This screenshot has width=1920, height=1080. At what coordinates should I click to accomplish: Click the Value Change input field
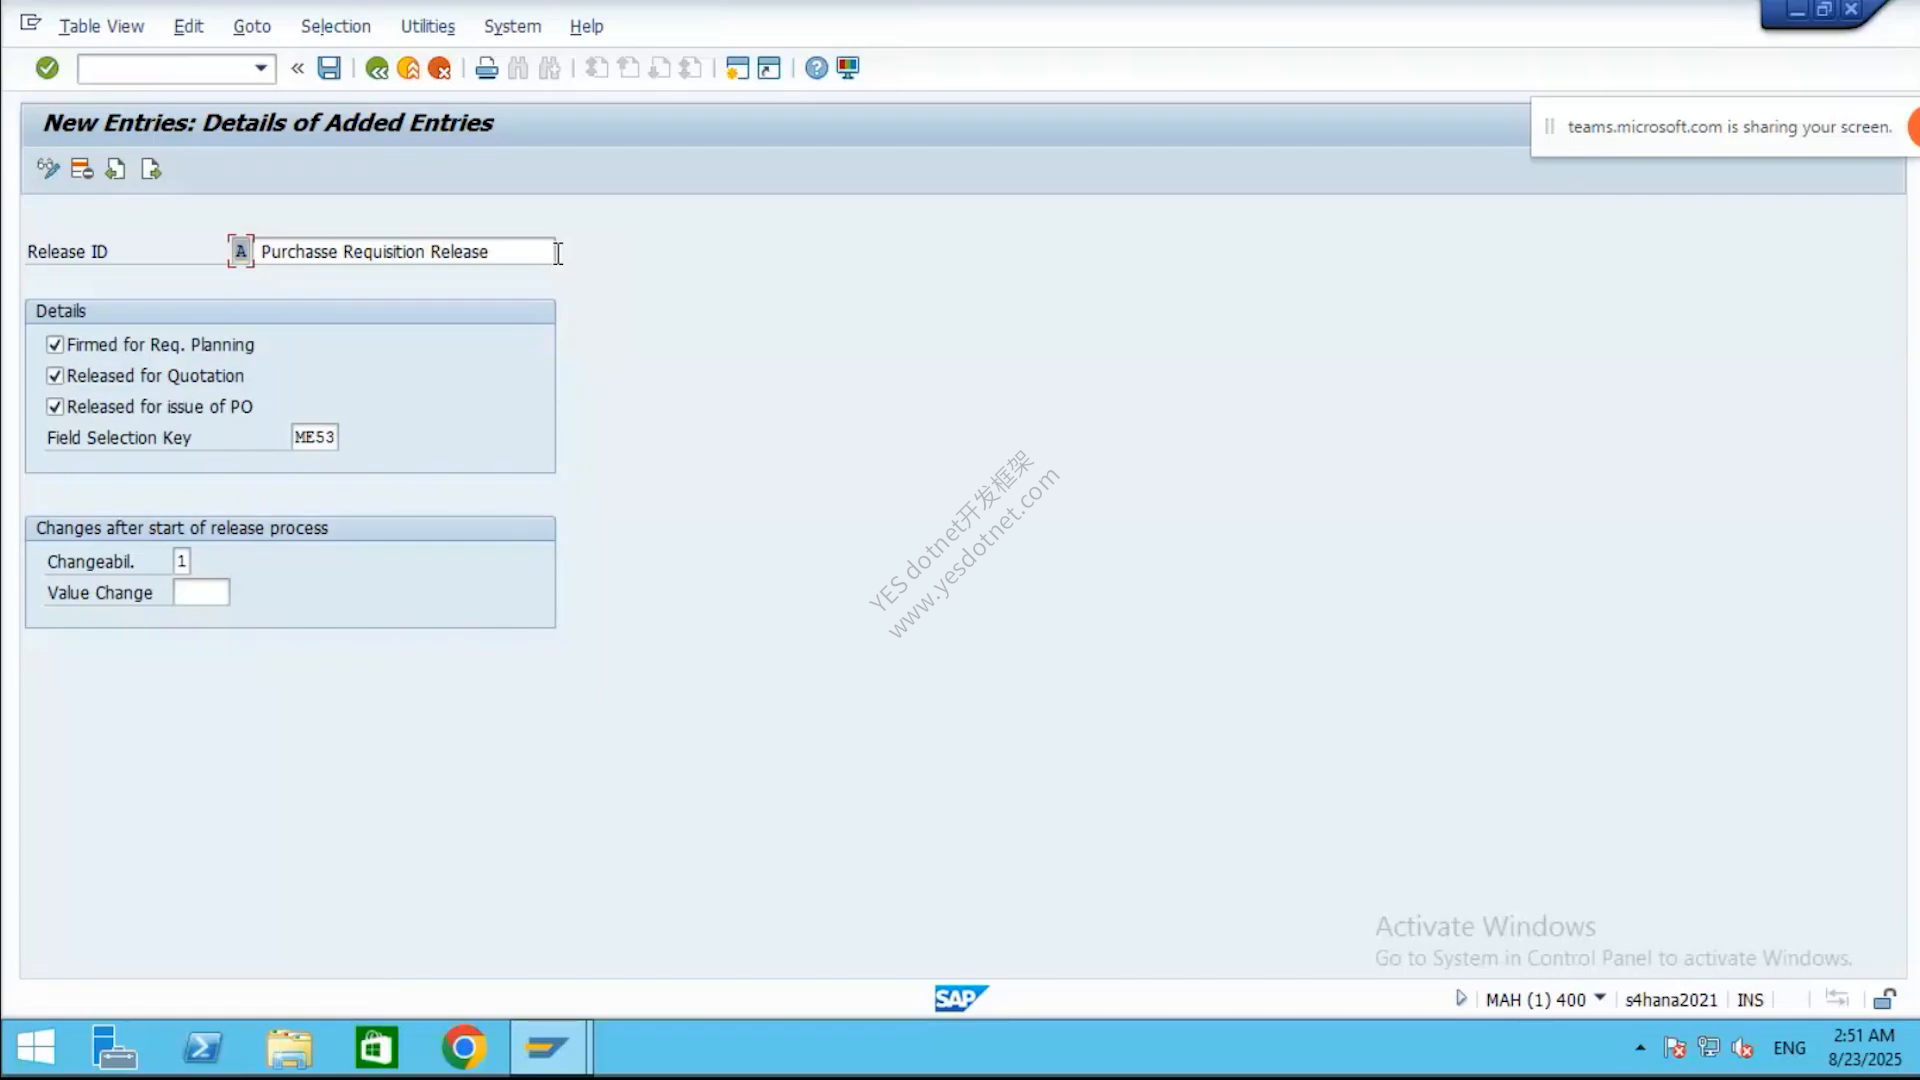tap(201, 593)
